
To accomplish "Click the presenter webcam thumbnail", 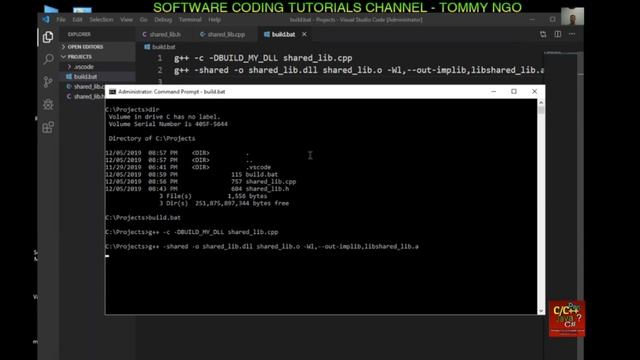I will click(572, 17).
